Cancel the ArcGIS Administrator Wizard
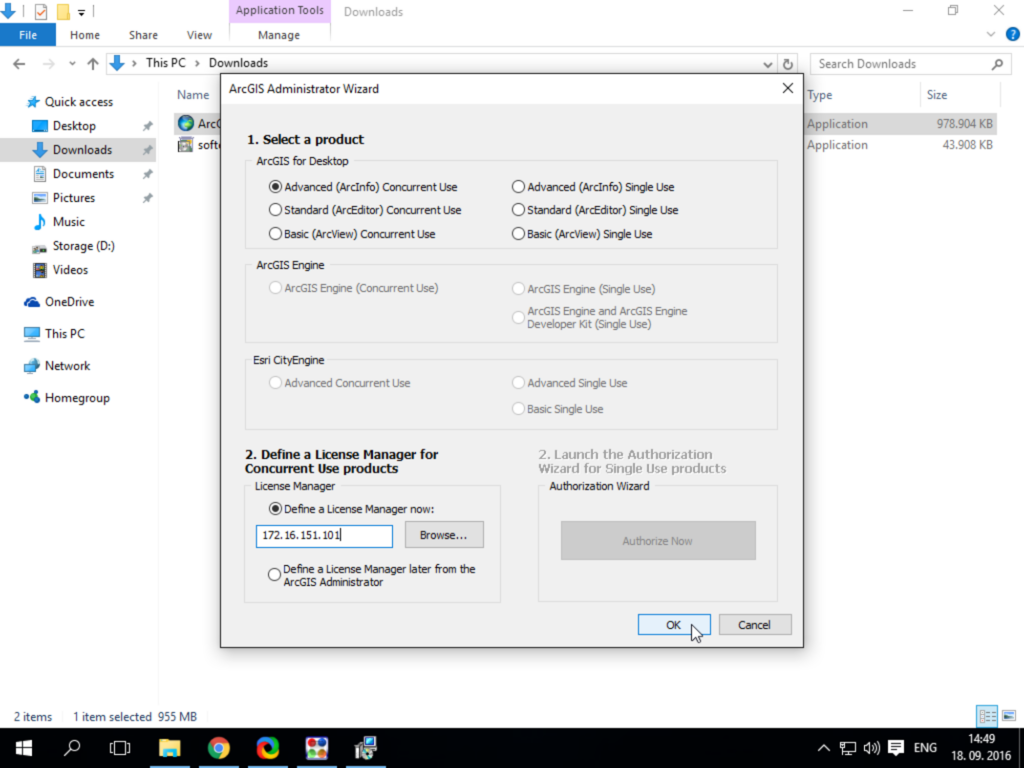 click(x=755, y=625)
